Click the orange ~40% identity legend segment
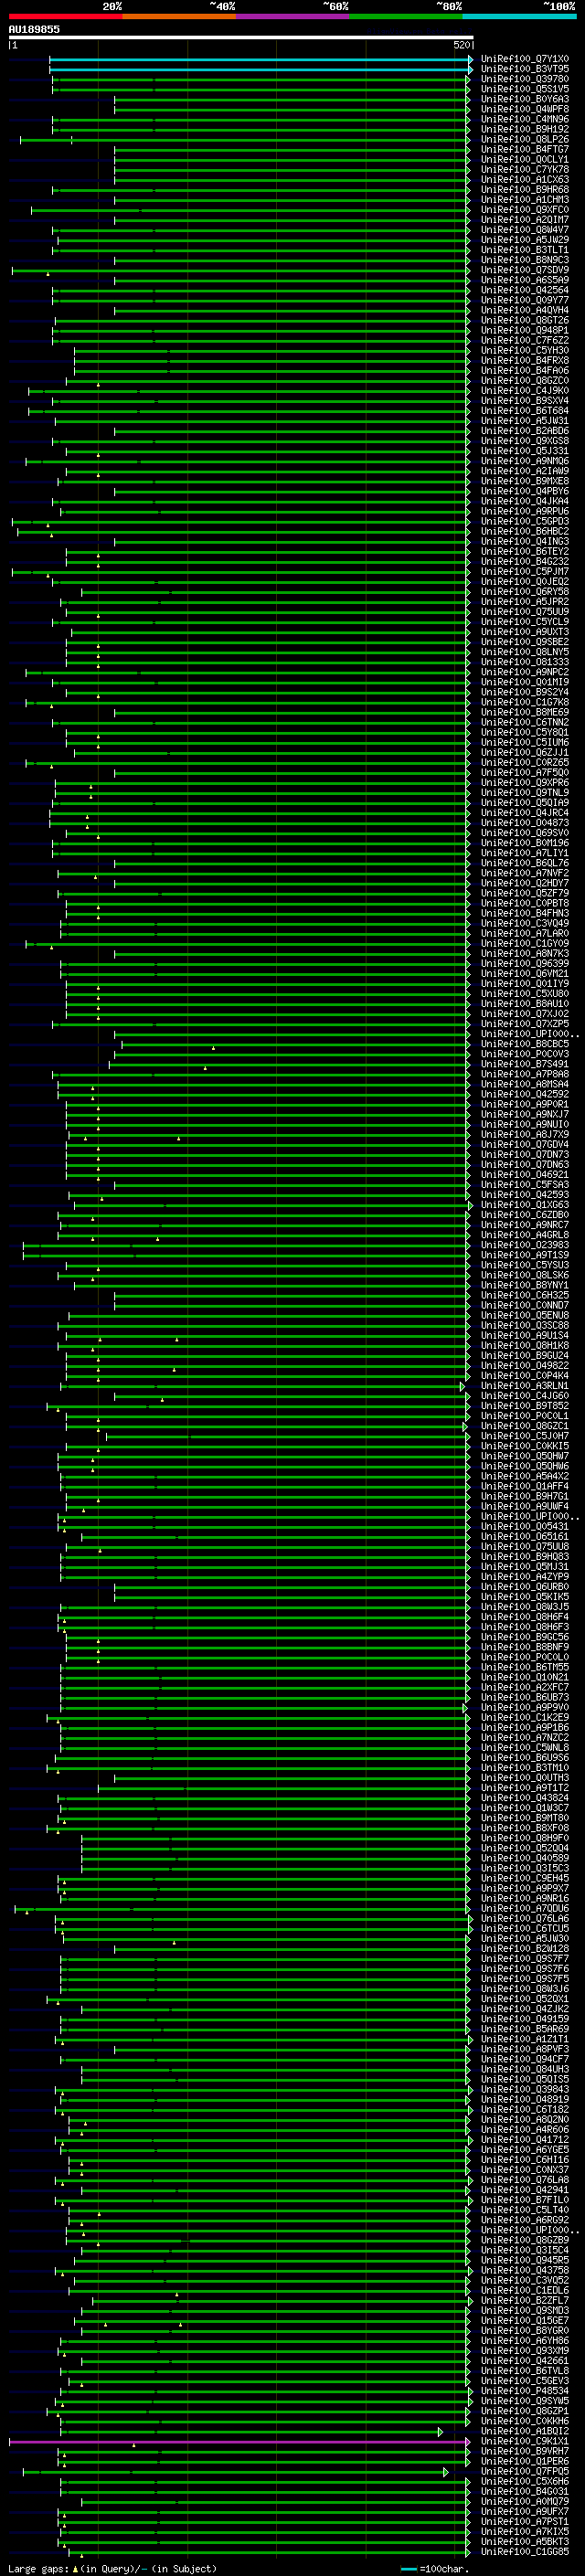 179,16
